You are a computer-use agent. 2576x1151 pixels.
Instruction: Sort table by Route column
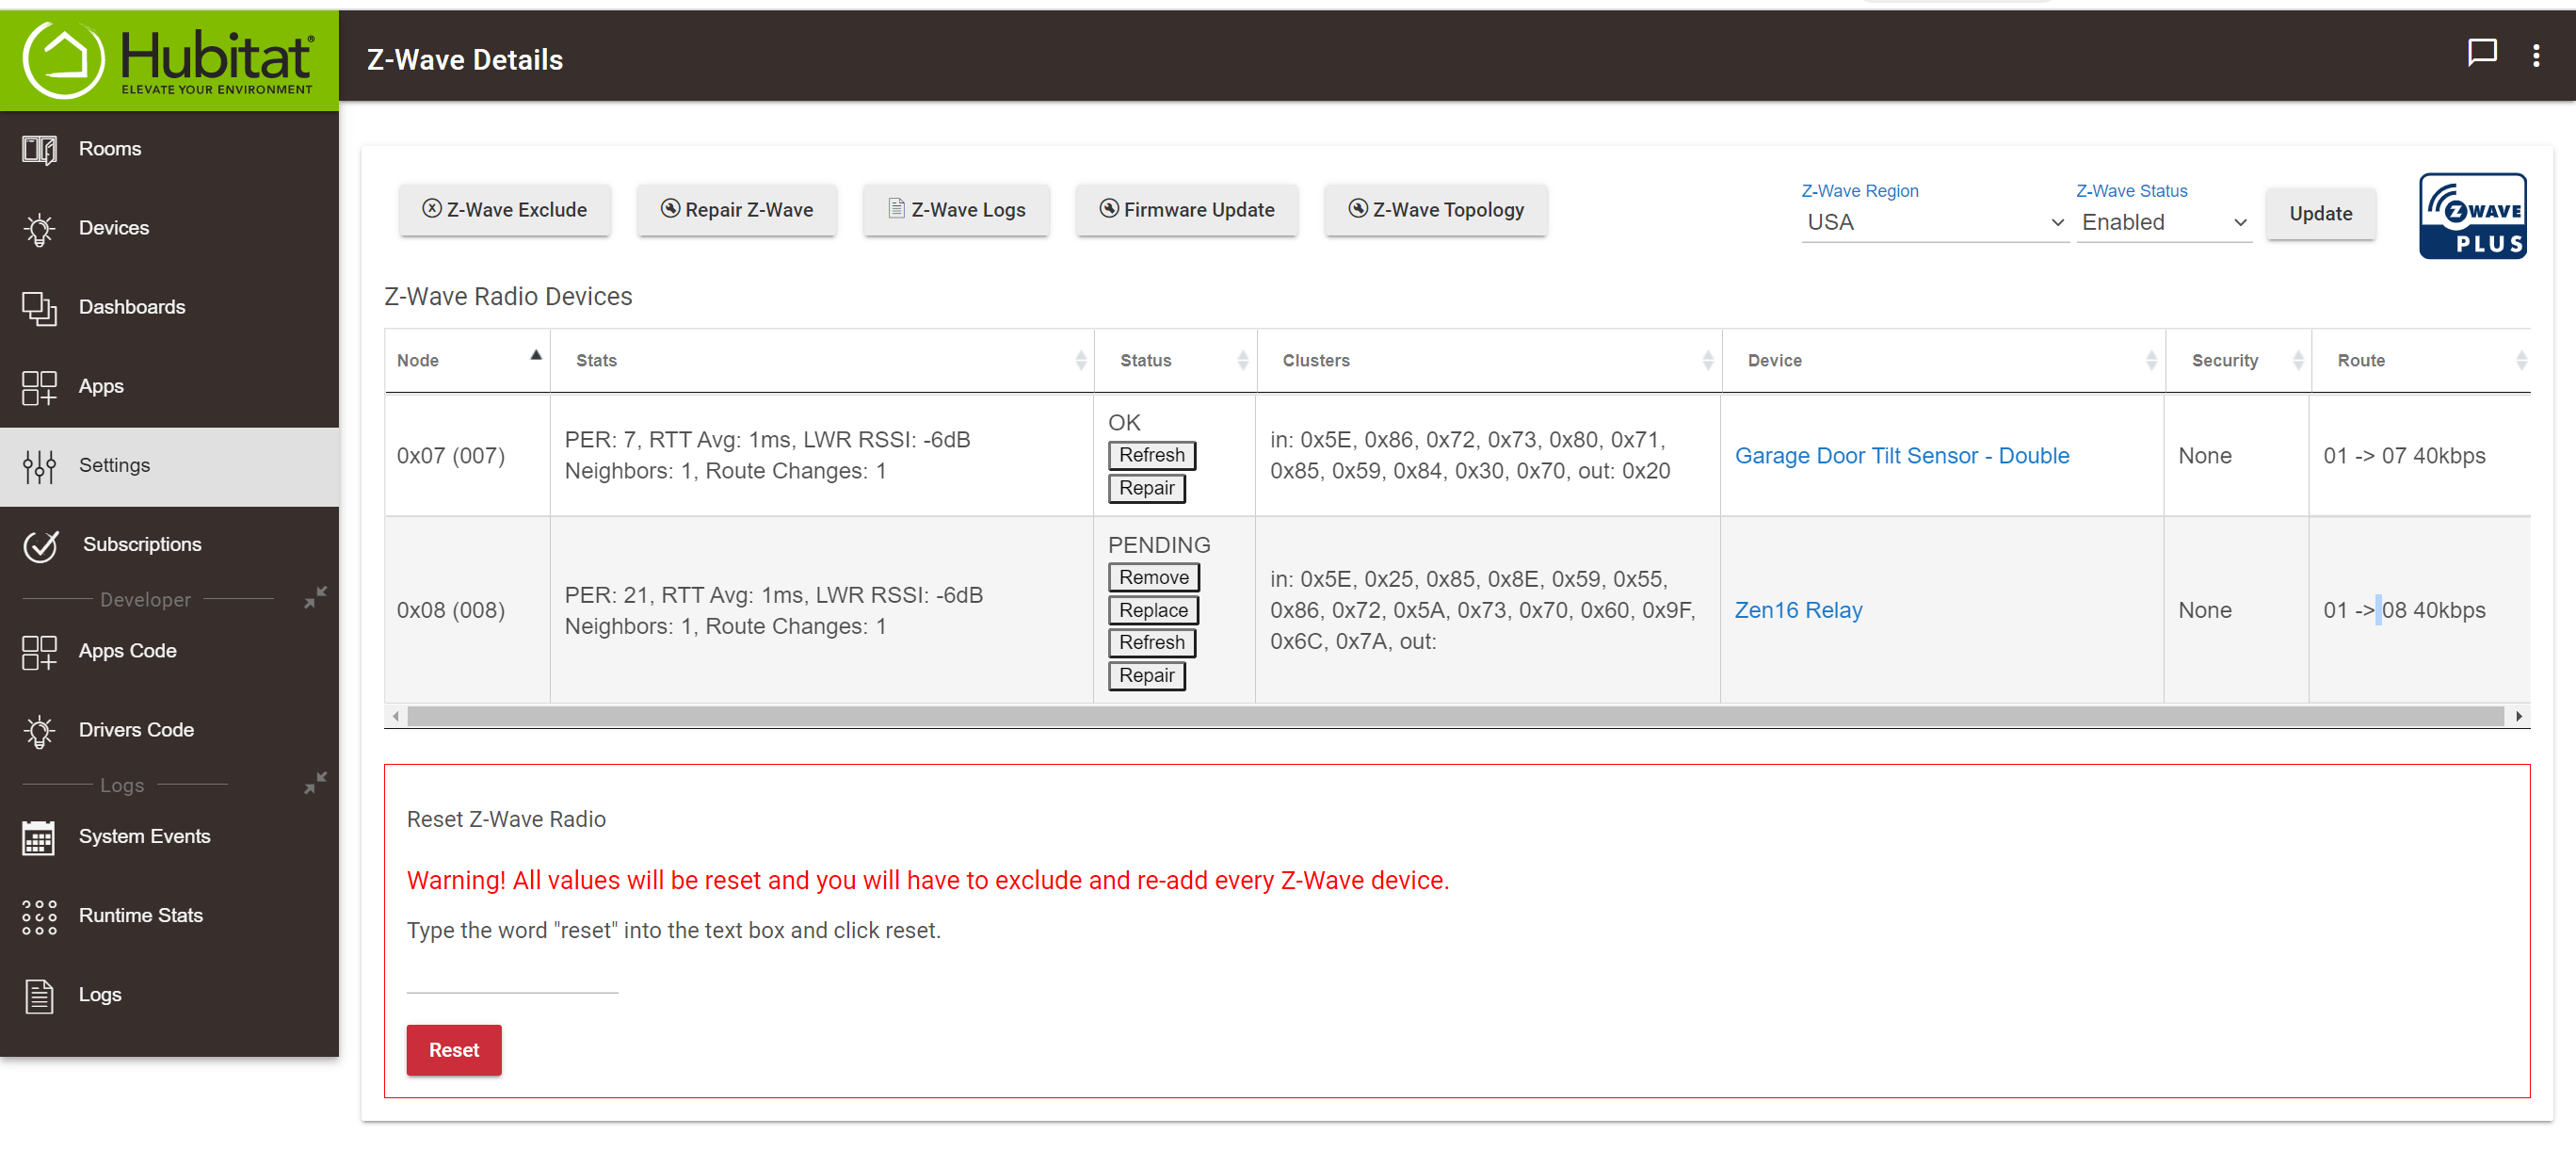coord(2420,360)
